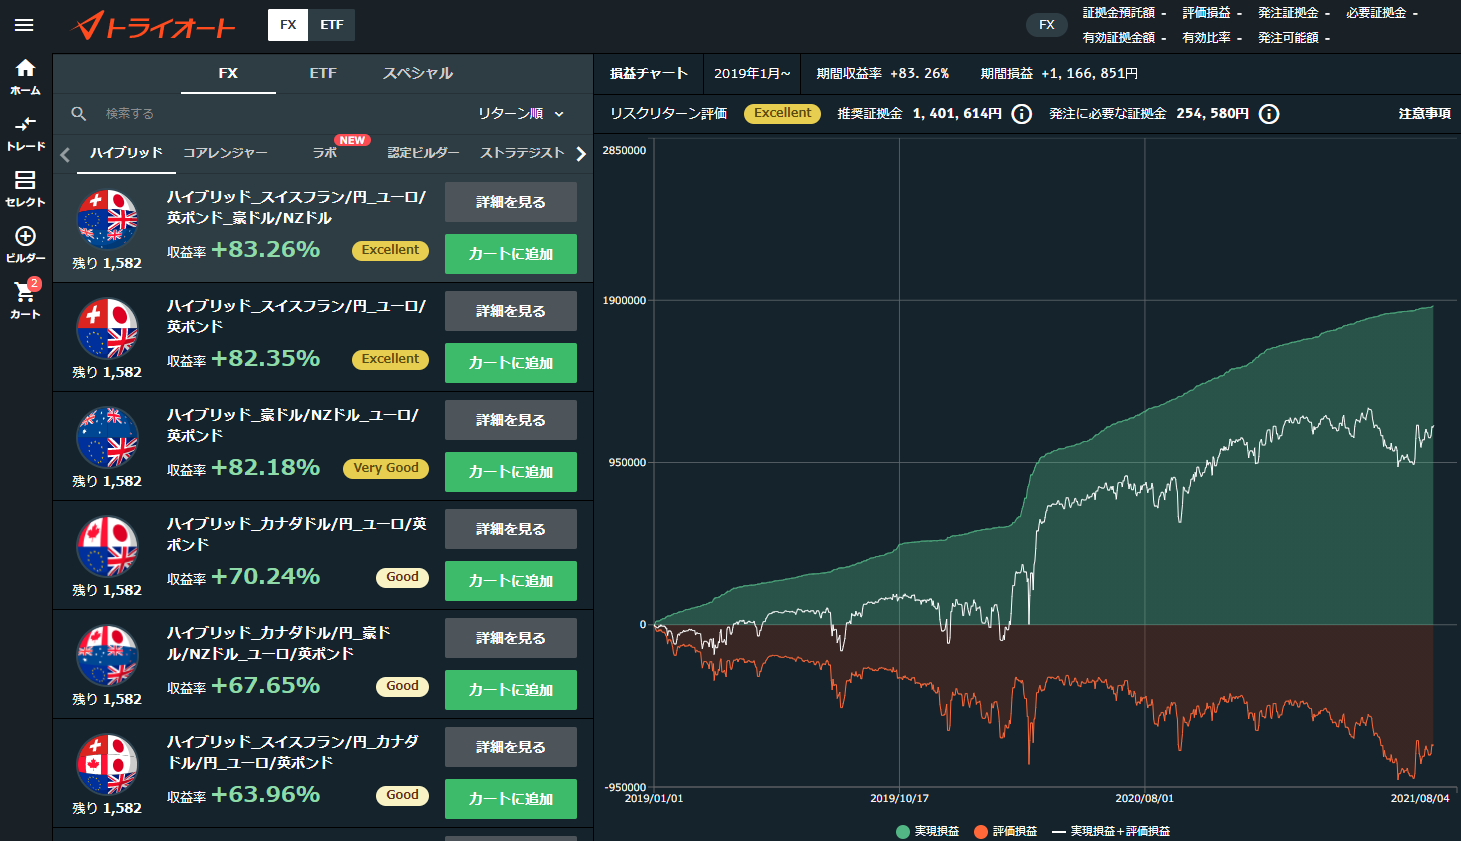The height and width of the screenshot is (841, 1461).
Task: Click the Excellent rating badge in chart header
Action: pos(782,114)
